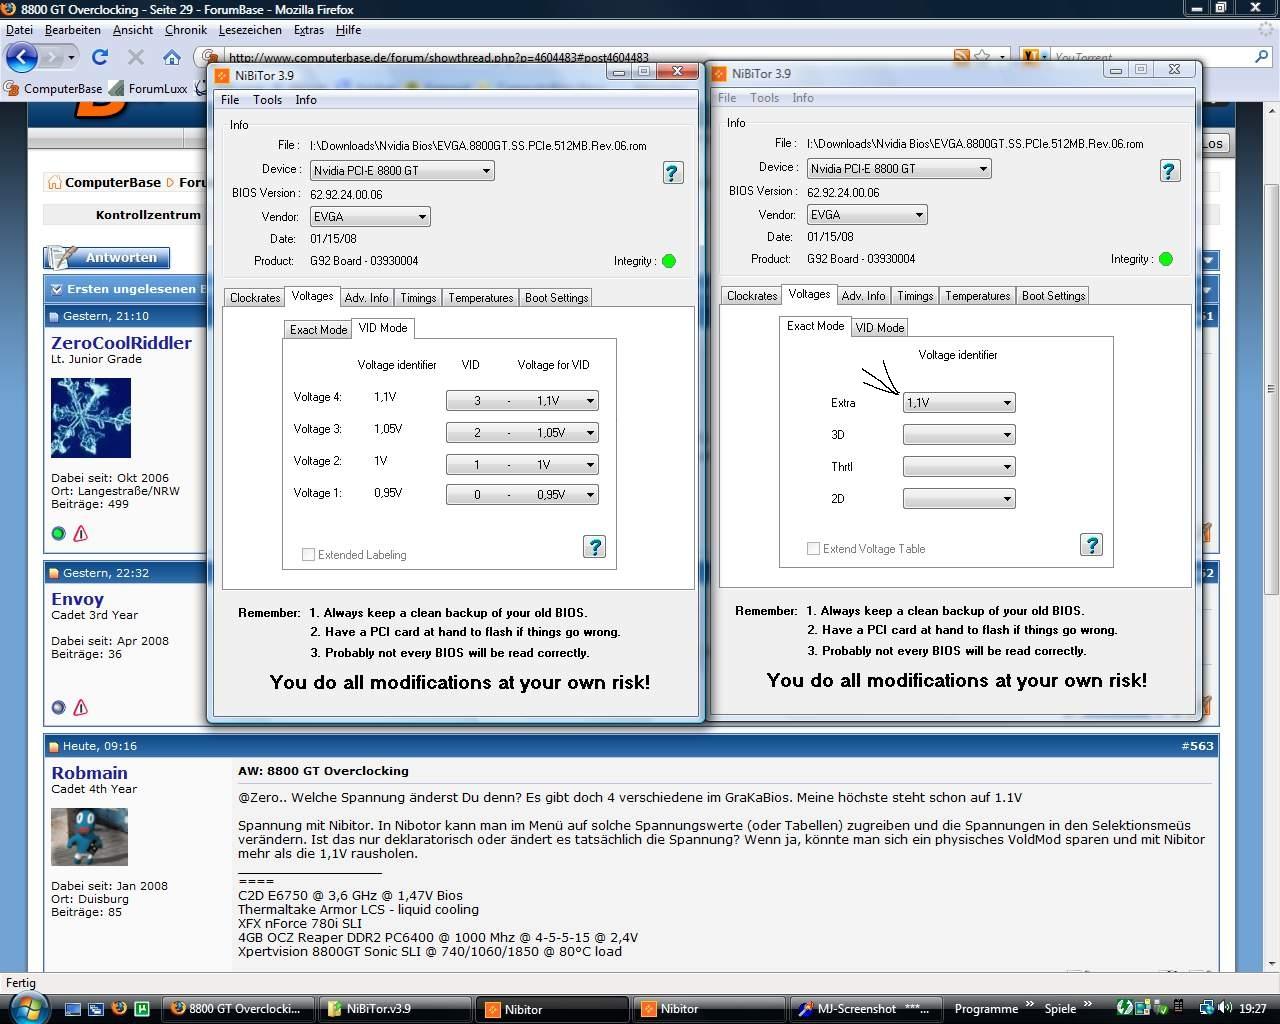The height and width of the screenshot is (1024, 1280).
Task: Open Device dropdown in left NiBiTor
Action: [x=402, y=171]
